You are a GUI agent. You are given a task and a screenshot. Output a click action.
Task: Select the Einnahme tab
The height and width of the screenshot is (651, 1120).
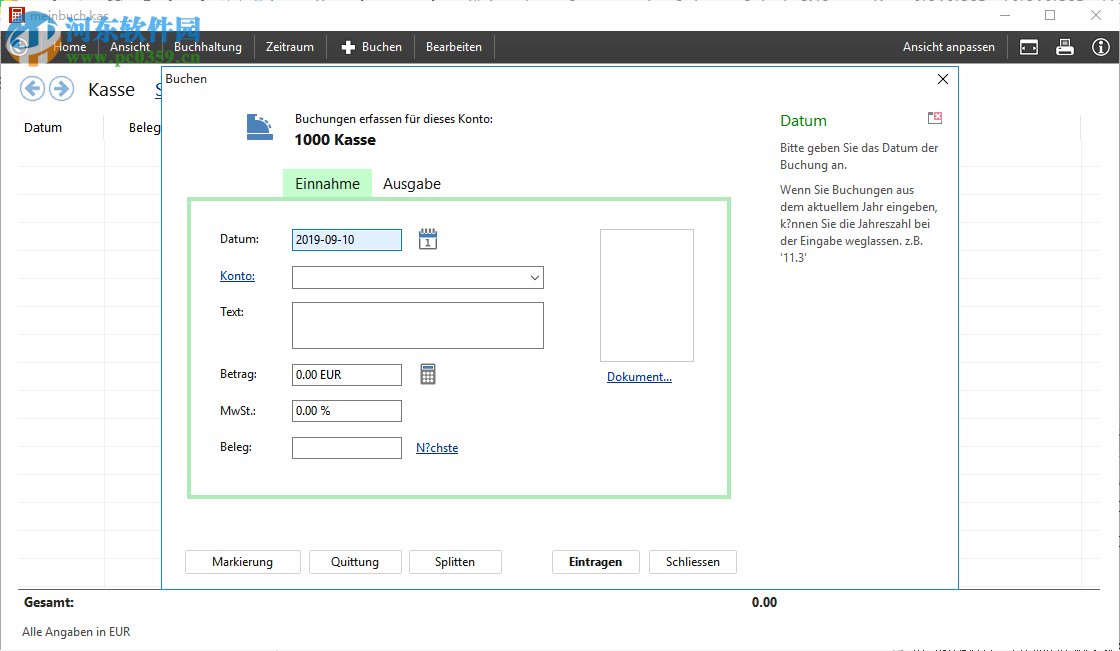pyautogui.click(x=327, y=184)
